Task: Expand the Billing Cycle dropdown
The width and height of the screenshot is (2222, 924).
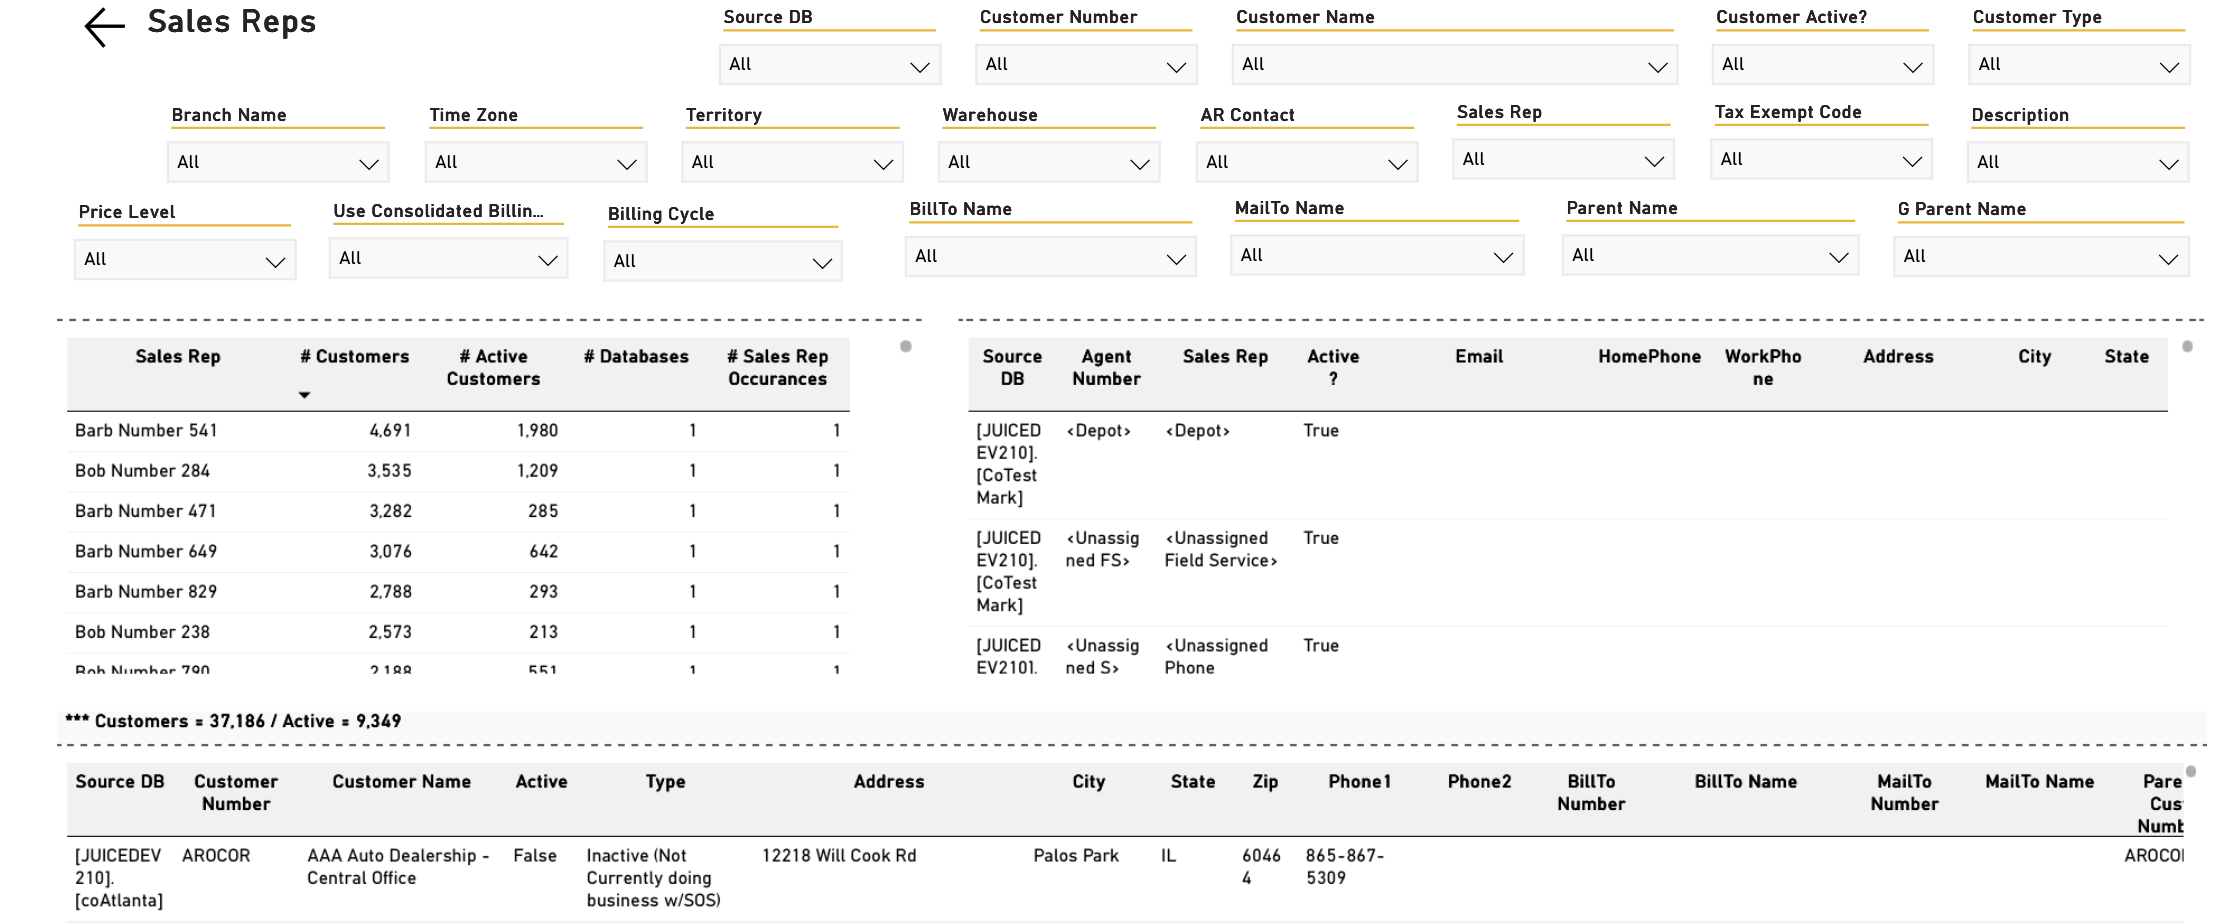Action: 723,261
